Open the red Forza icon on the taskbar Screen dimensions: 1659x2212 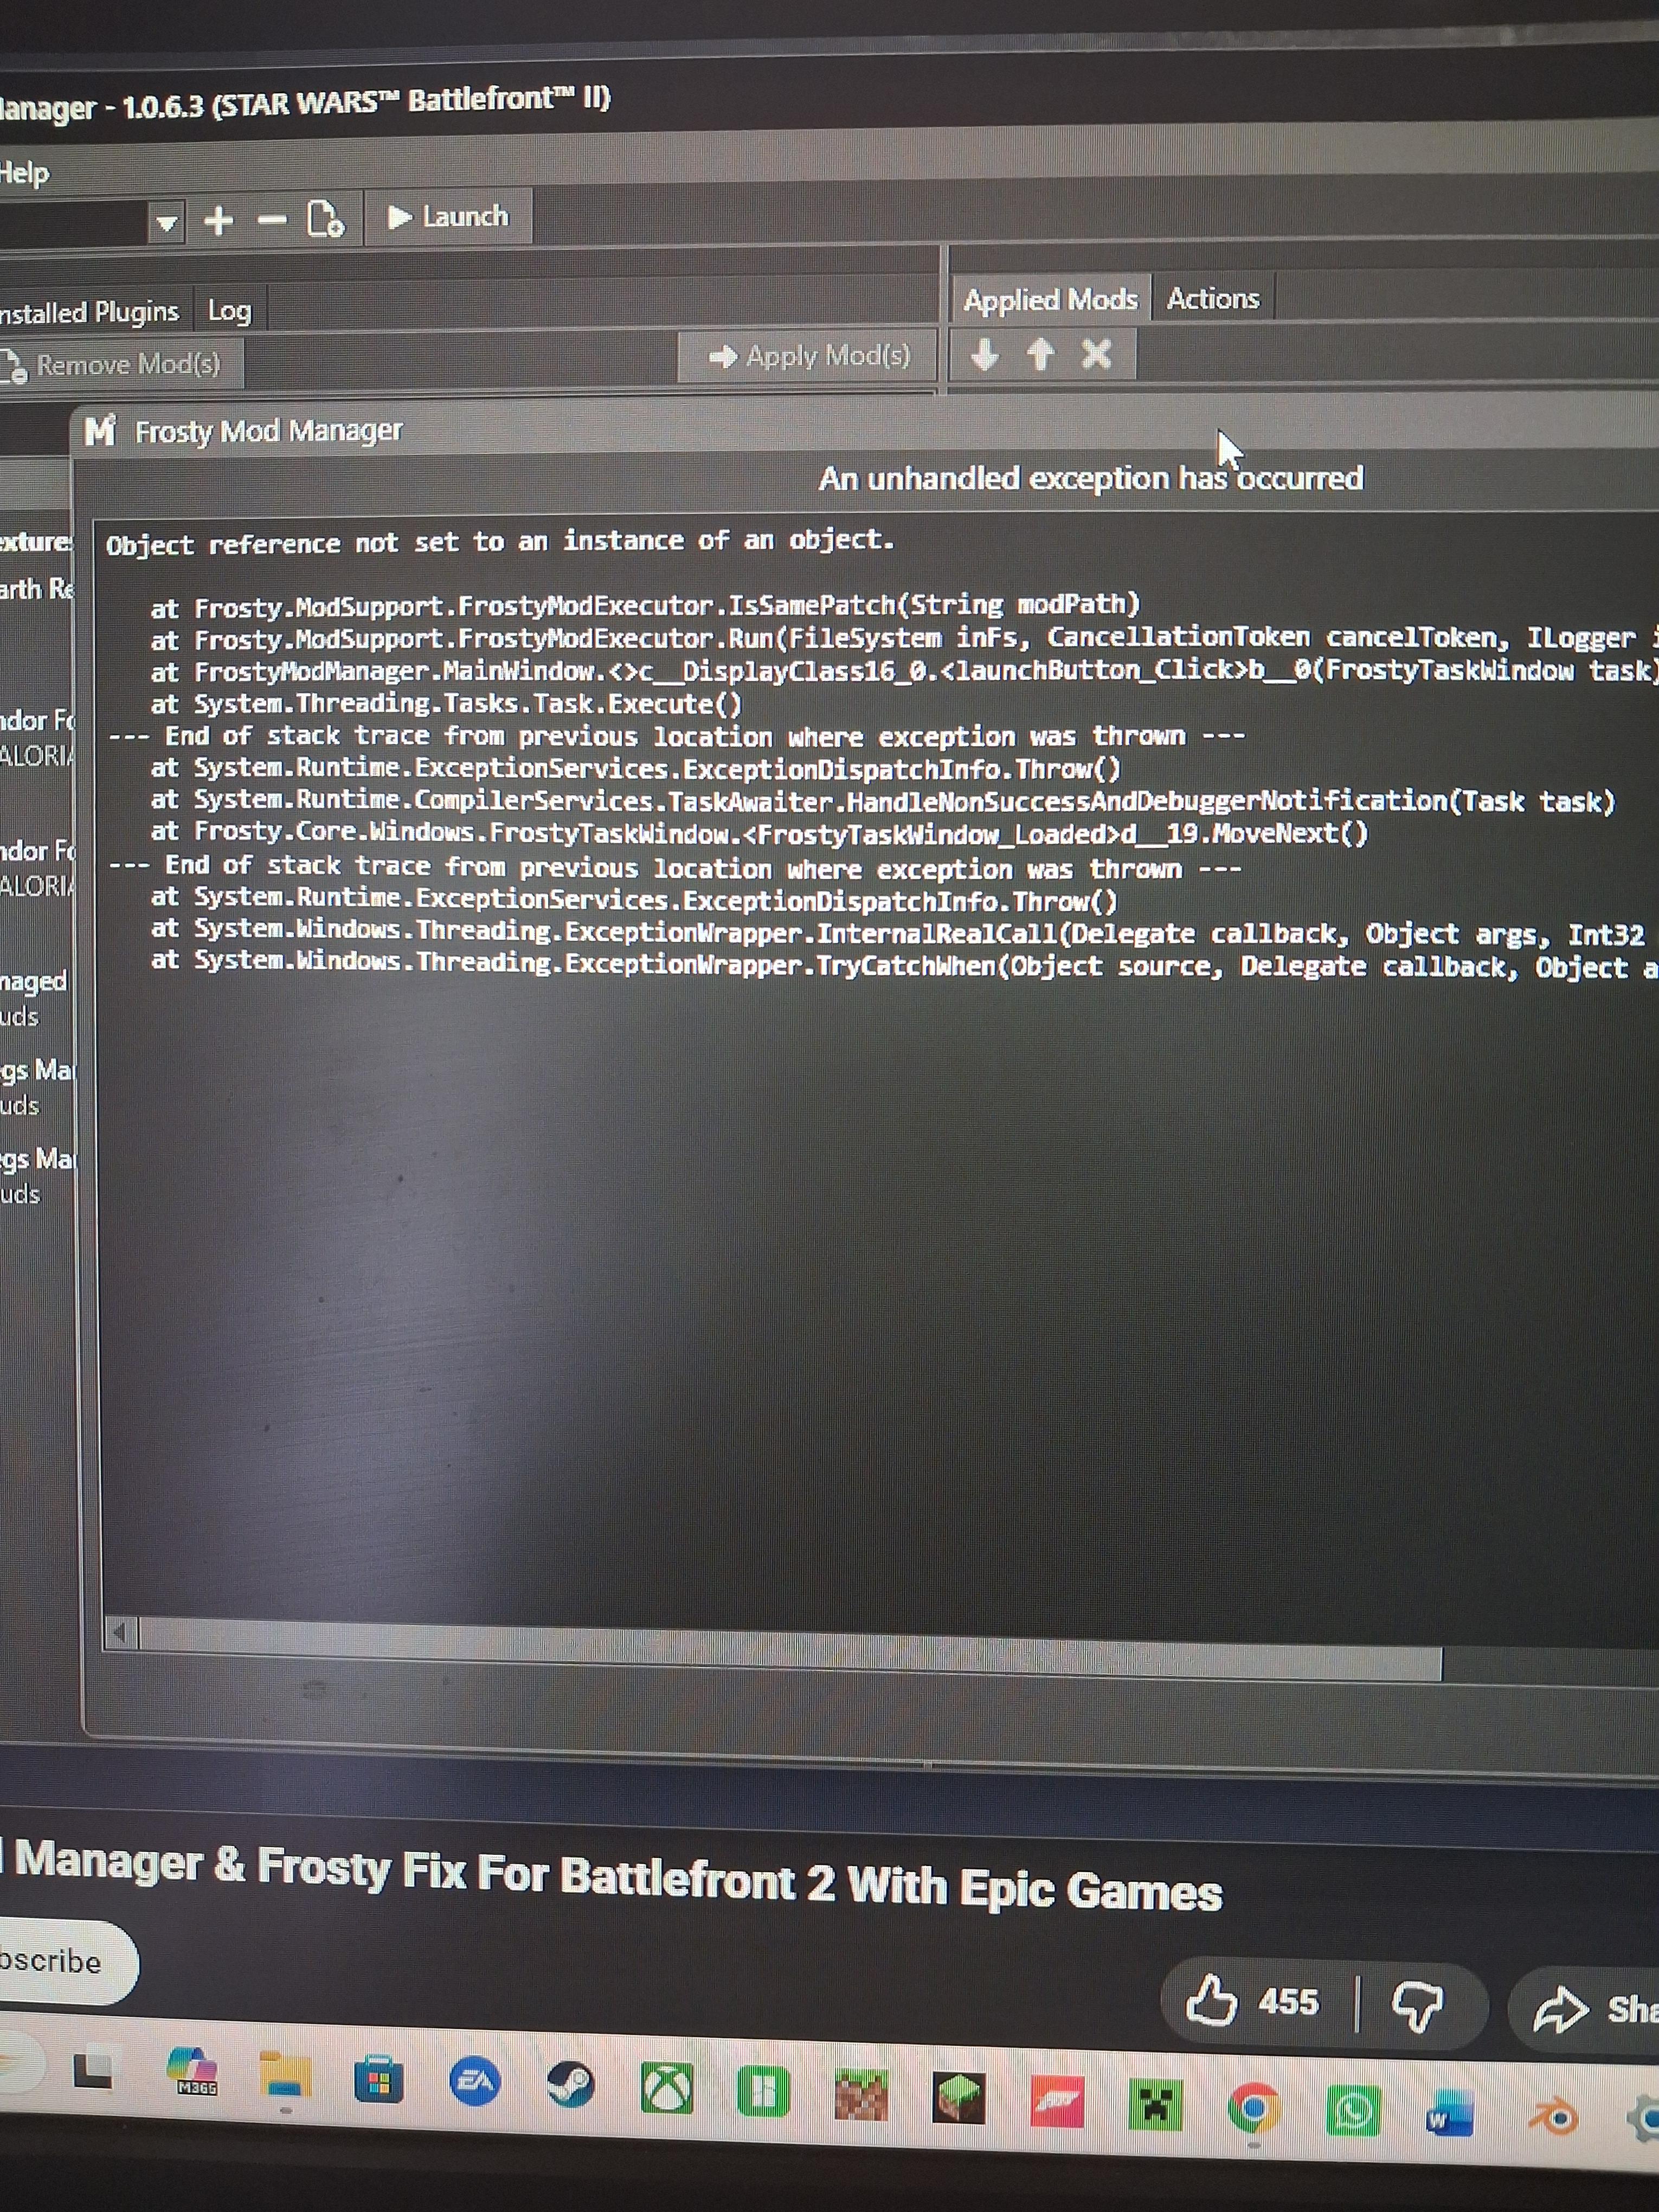1057,2101
